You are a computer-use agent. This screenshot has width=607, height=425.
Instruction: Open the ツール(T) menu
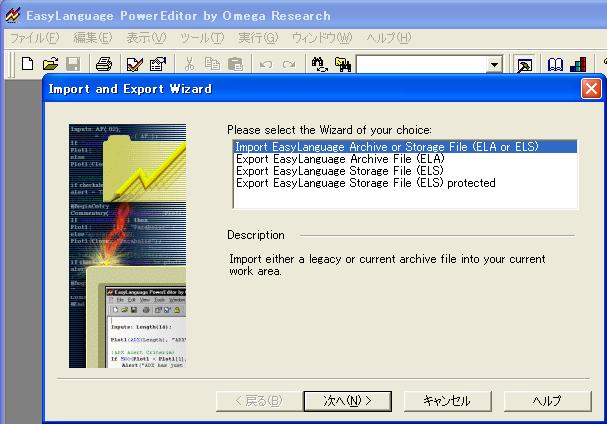point(202,38)
